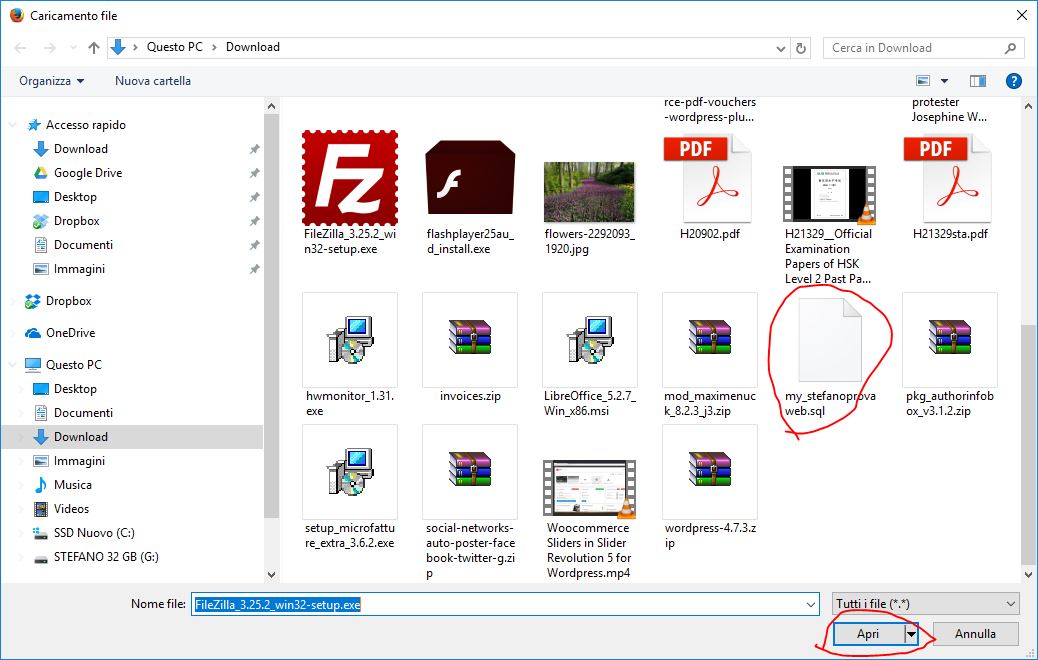Click the sidebar scrollbar down arrow
Image resolution: width=1038 pixels, height=660 pixels.
coord(271,575)
